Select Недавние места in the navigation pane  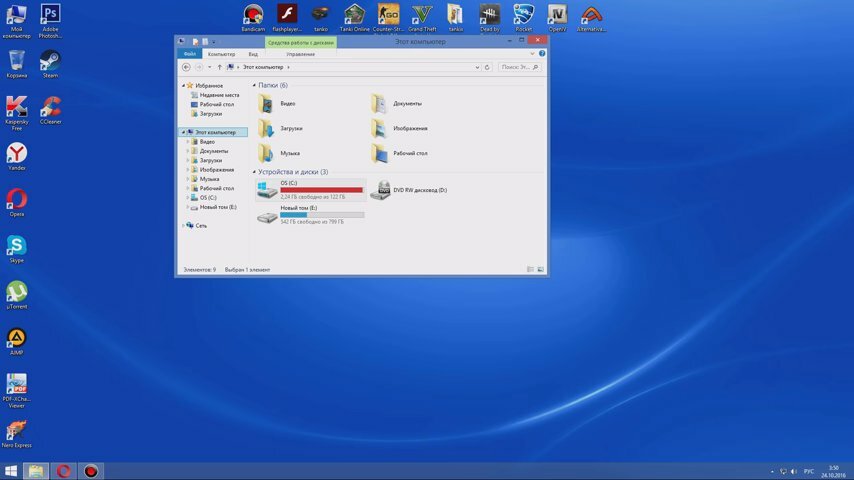pyautogui.click(x=215, y=95)
